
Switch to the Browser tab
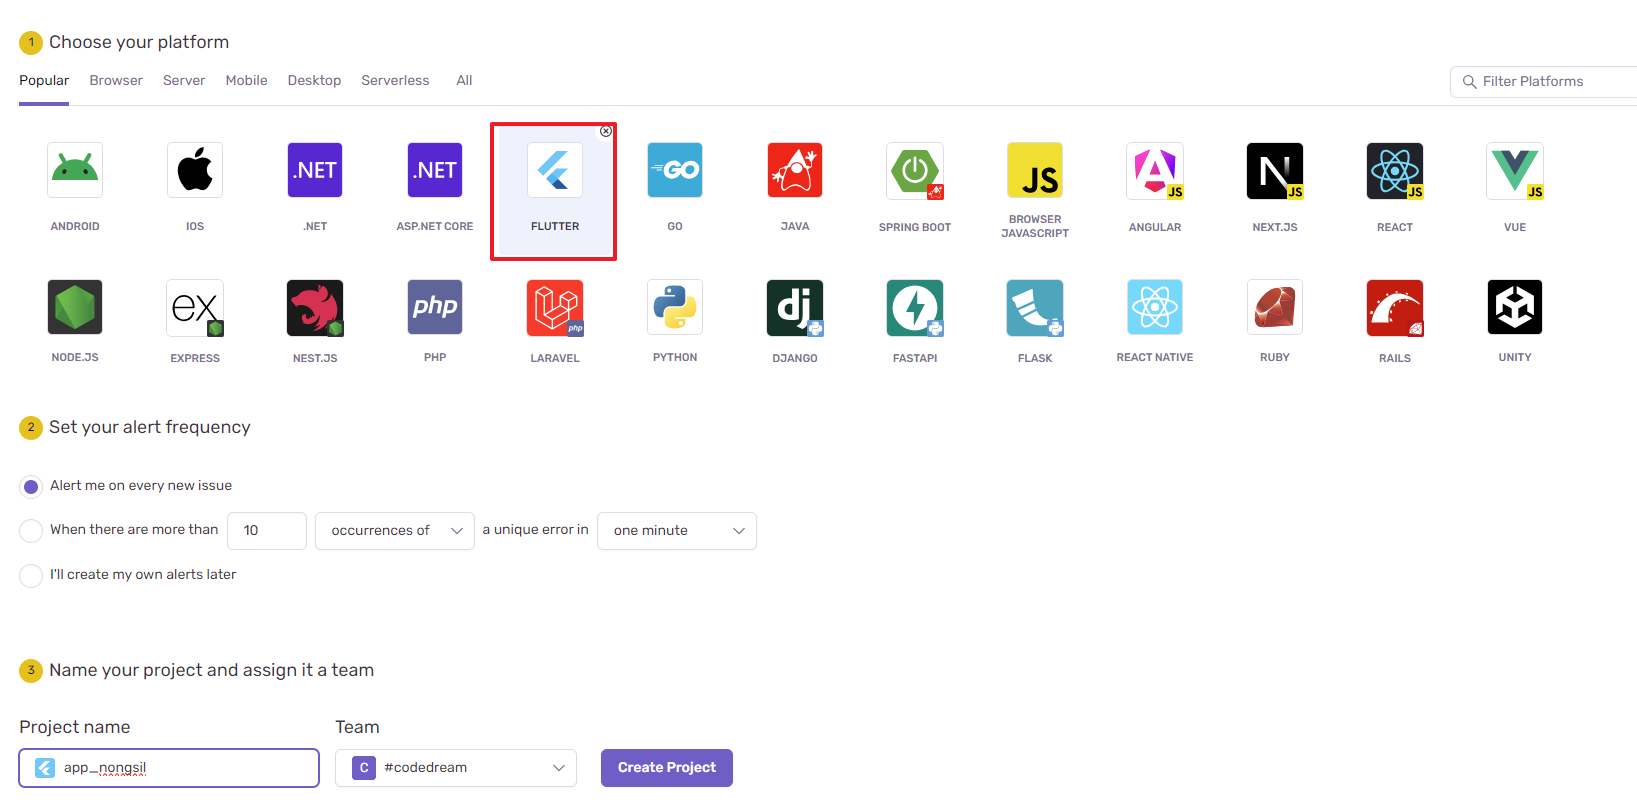116,81
